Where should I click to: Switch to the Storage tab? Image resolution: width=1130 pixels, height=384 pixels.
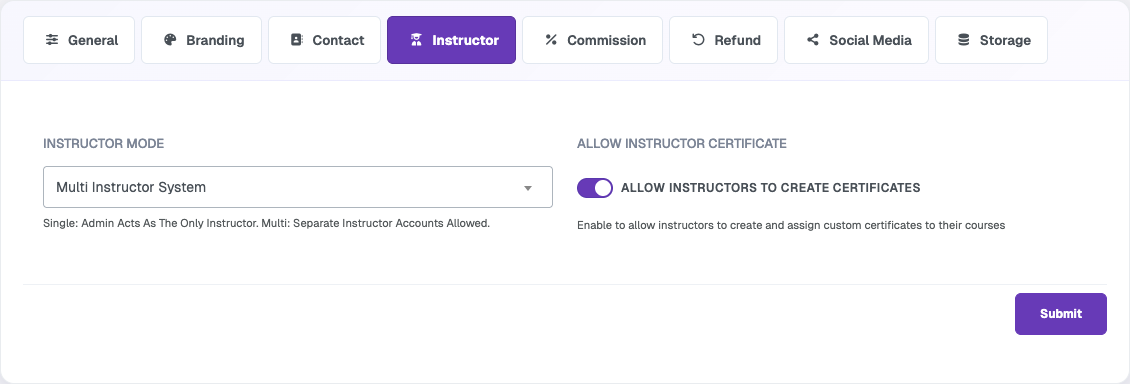click(x=991, y=40)
